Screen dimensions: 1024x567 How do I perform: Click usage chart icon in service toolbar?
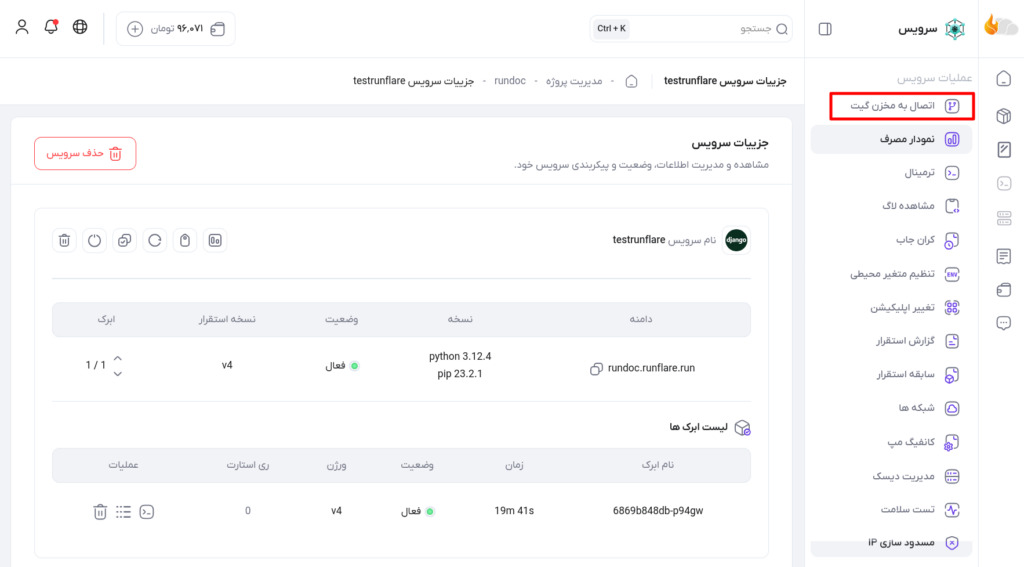click(215, 240)
